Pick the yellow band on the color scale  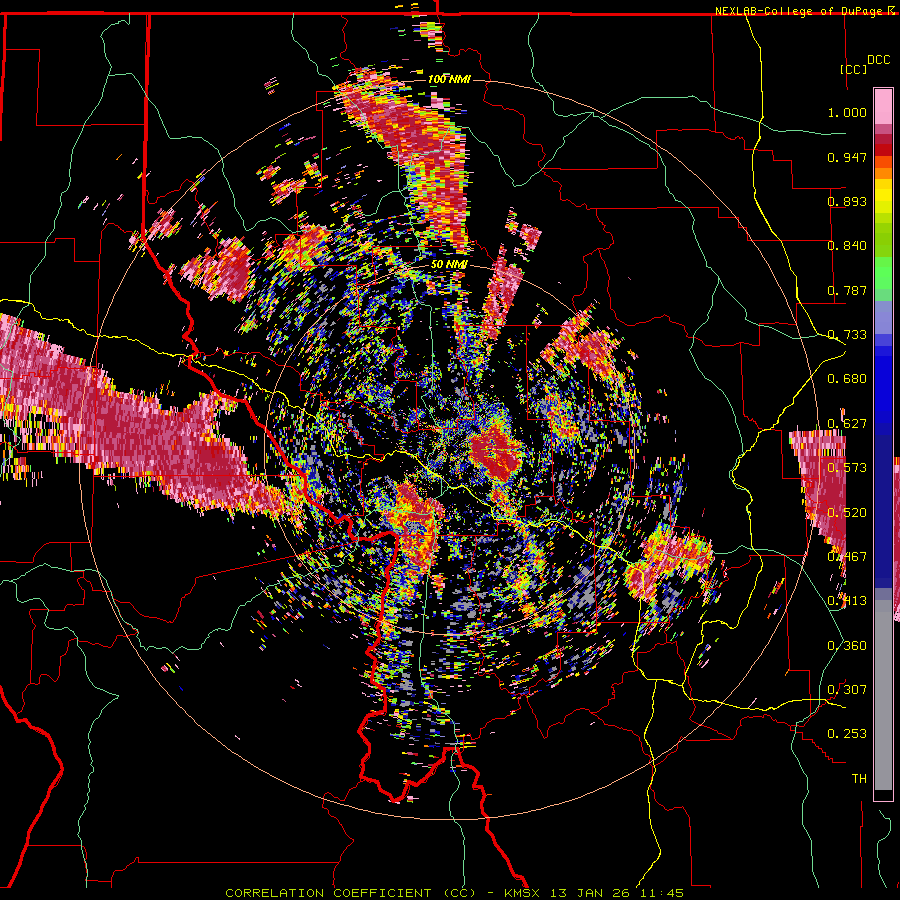pos(883,197)
